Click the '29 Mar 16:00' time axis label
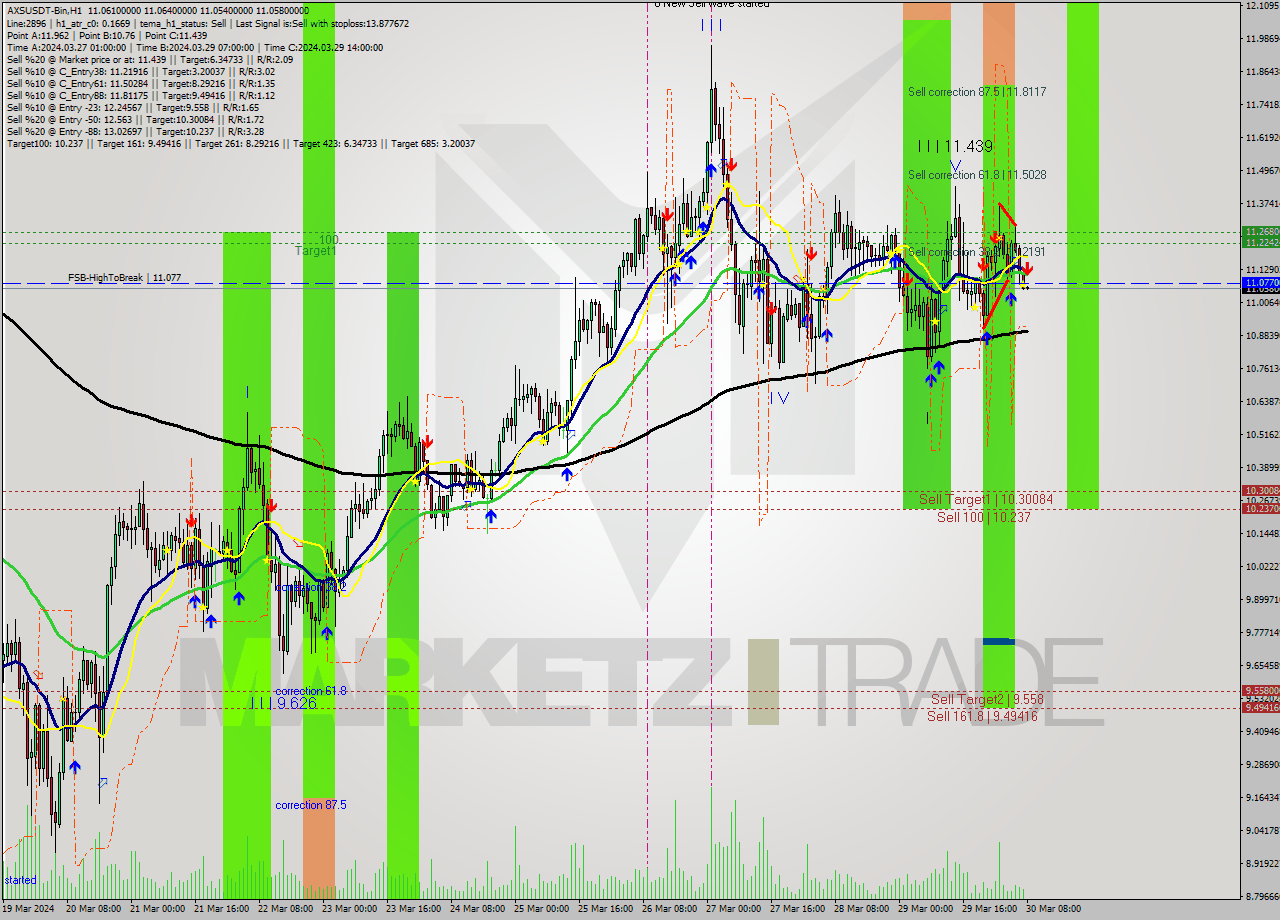The width and height of the screenshot is (1280, 920). pyautogui.click(x=988, y=909)
